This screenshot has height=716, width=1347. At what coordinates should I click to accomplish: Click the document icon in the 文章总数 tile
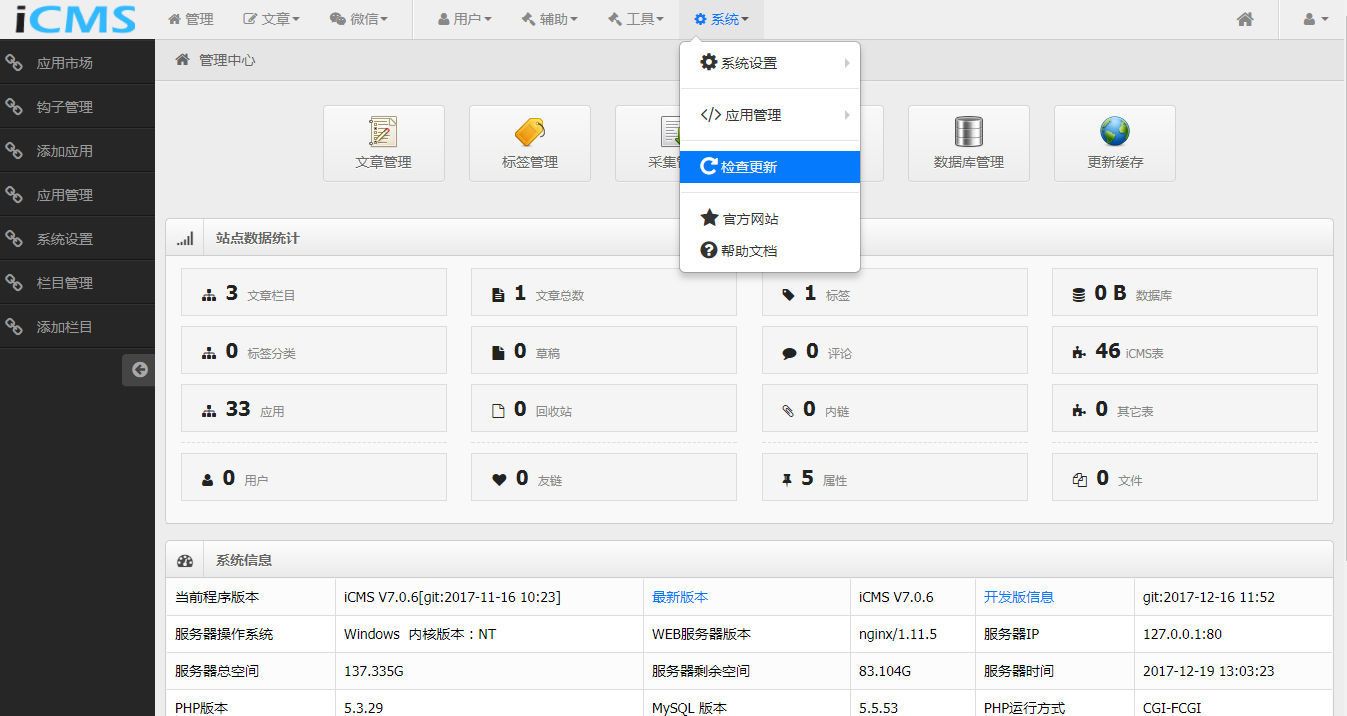pyautogui.click(x=498, y=295)
